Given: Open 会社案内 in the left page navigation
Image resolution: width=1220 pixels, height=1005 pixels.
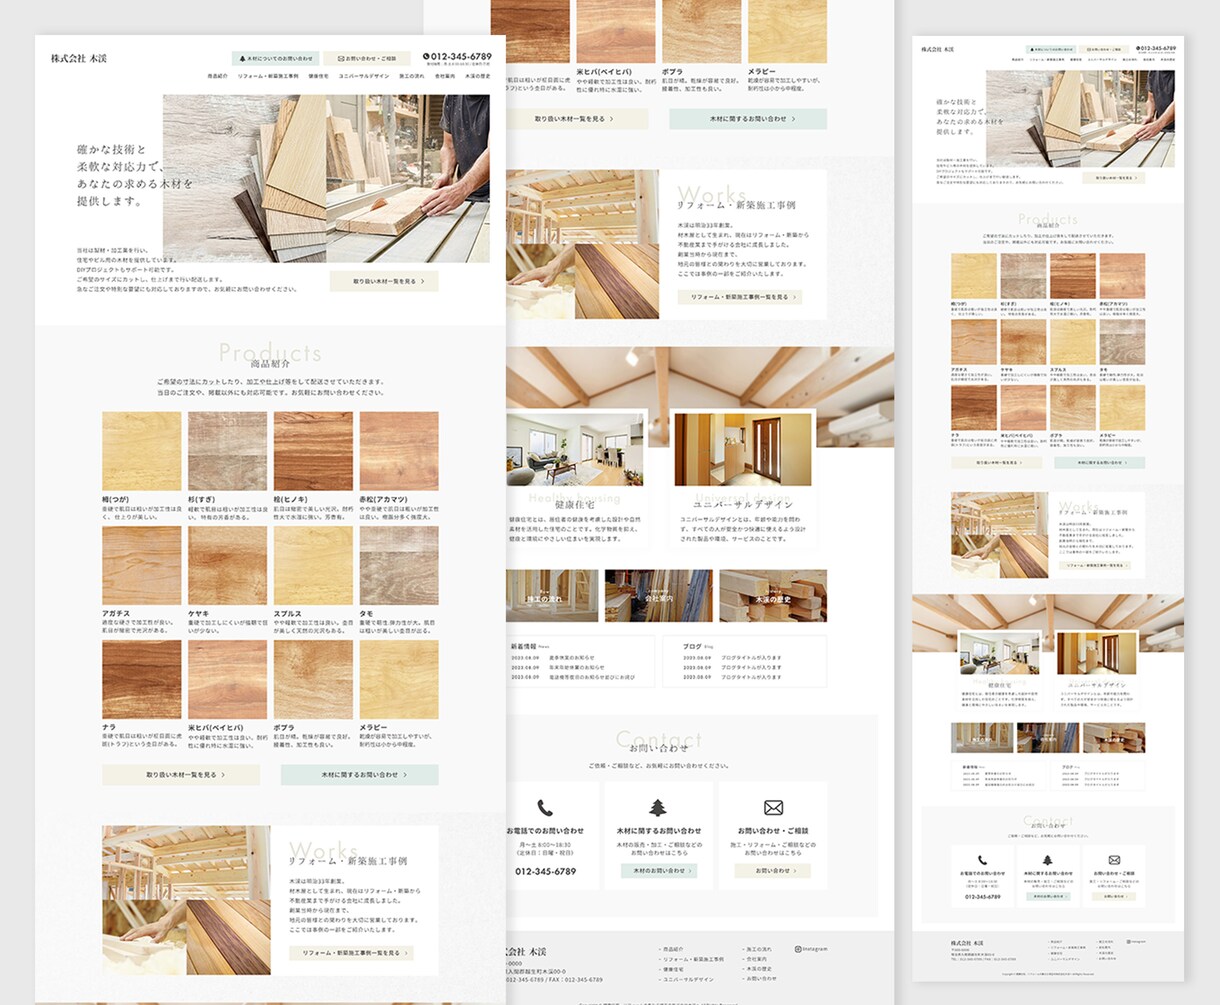Looking at the screenshot, I should 445,76.
